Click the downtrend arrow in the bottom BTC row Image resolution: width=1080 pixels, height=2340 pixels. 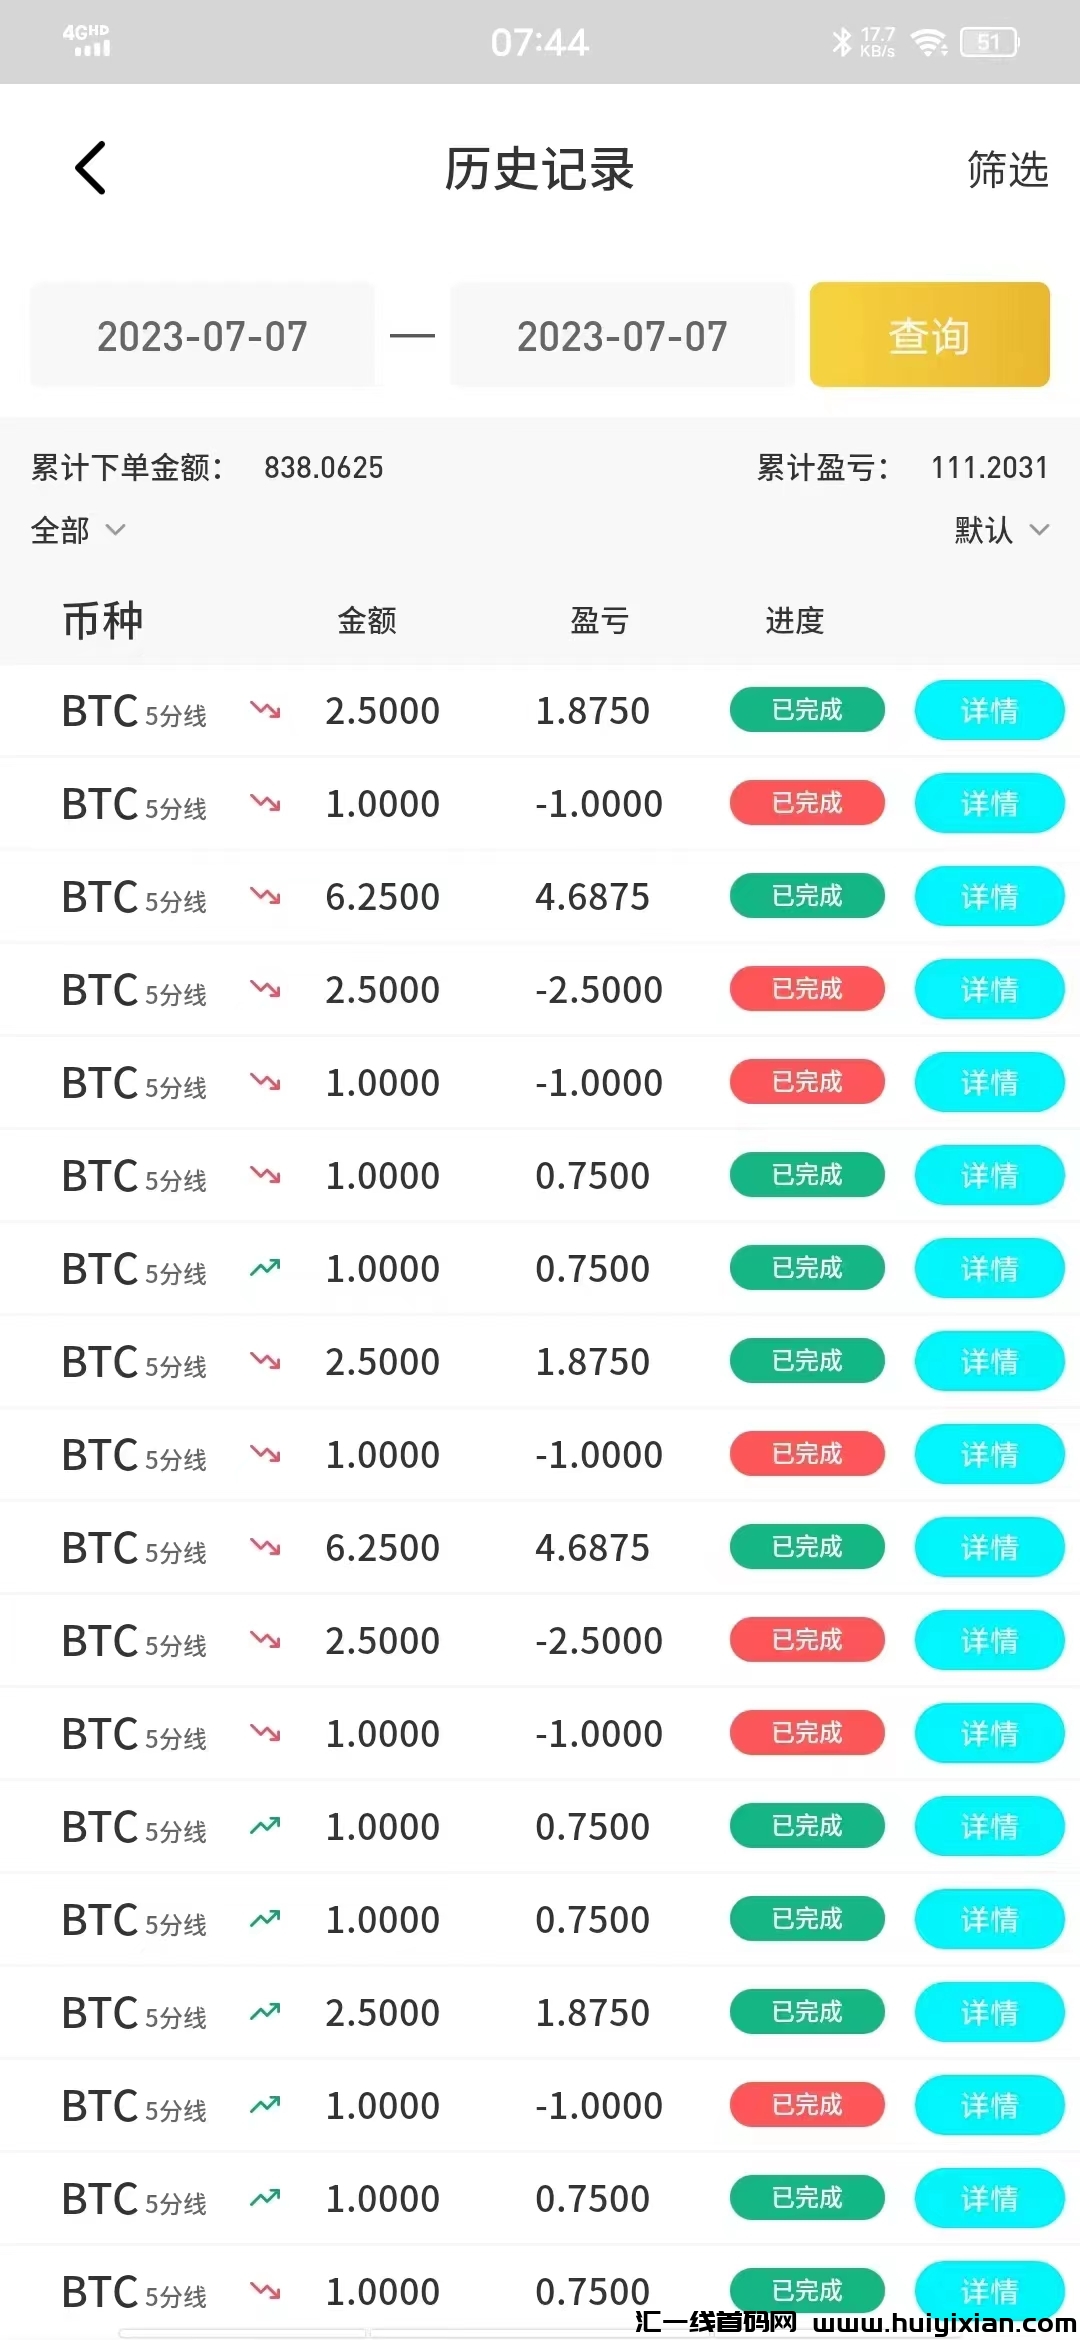coord(265,2290)
